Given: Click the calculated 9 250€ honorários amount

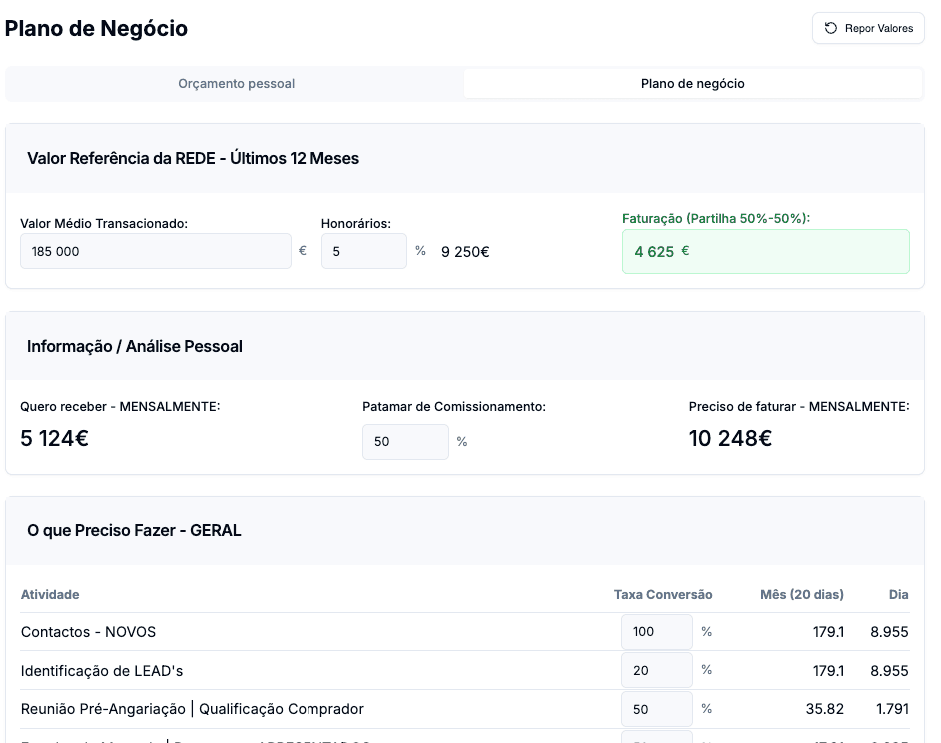Looking at the screenshot, I should 465,252.
